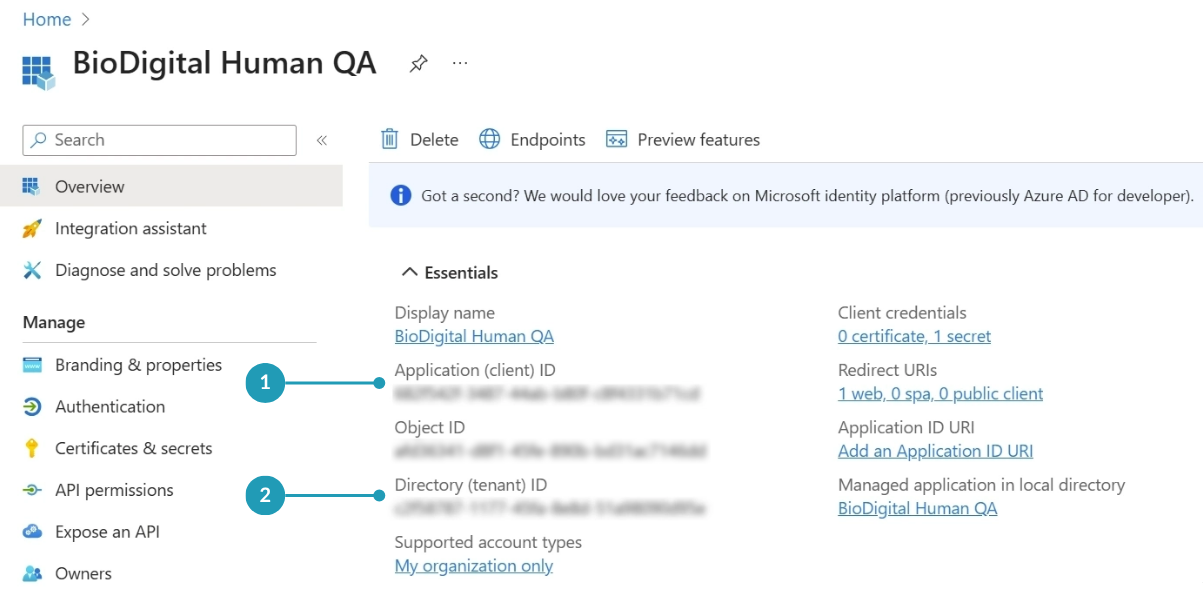Image resolution: width=1203 pixels, height=596 pixels.
Task: Click the Authentication icon
Action: click(x=32, y=406)
